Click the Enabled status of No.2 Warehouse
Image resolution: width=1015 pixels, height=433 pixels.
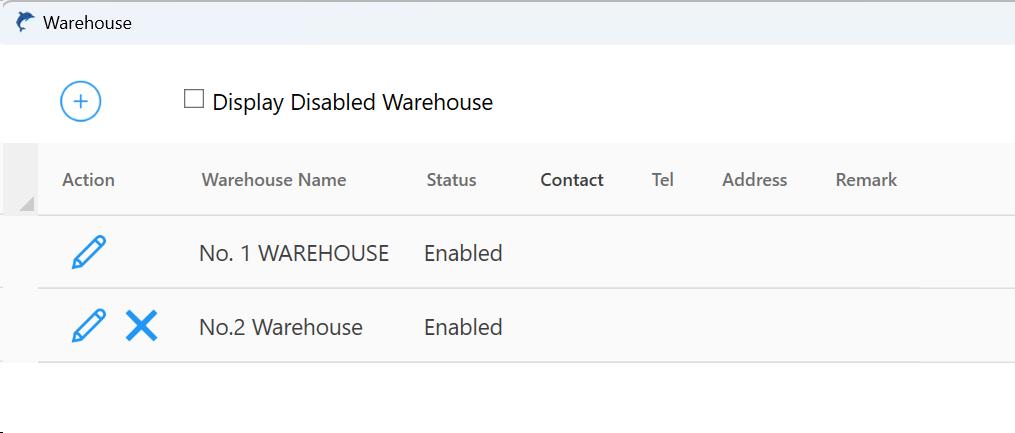pos(463,327)
